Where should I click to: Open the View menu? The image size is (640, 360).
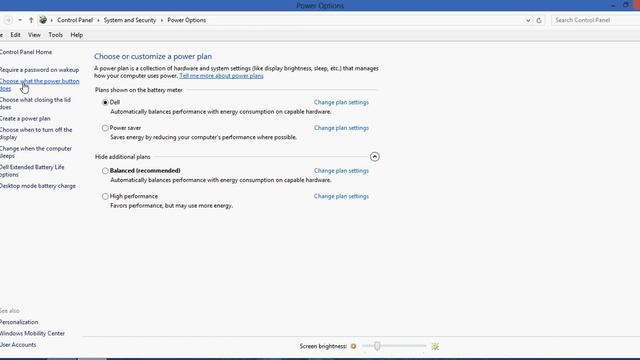[34, 35]
